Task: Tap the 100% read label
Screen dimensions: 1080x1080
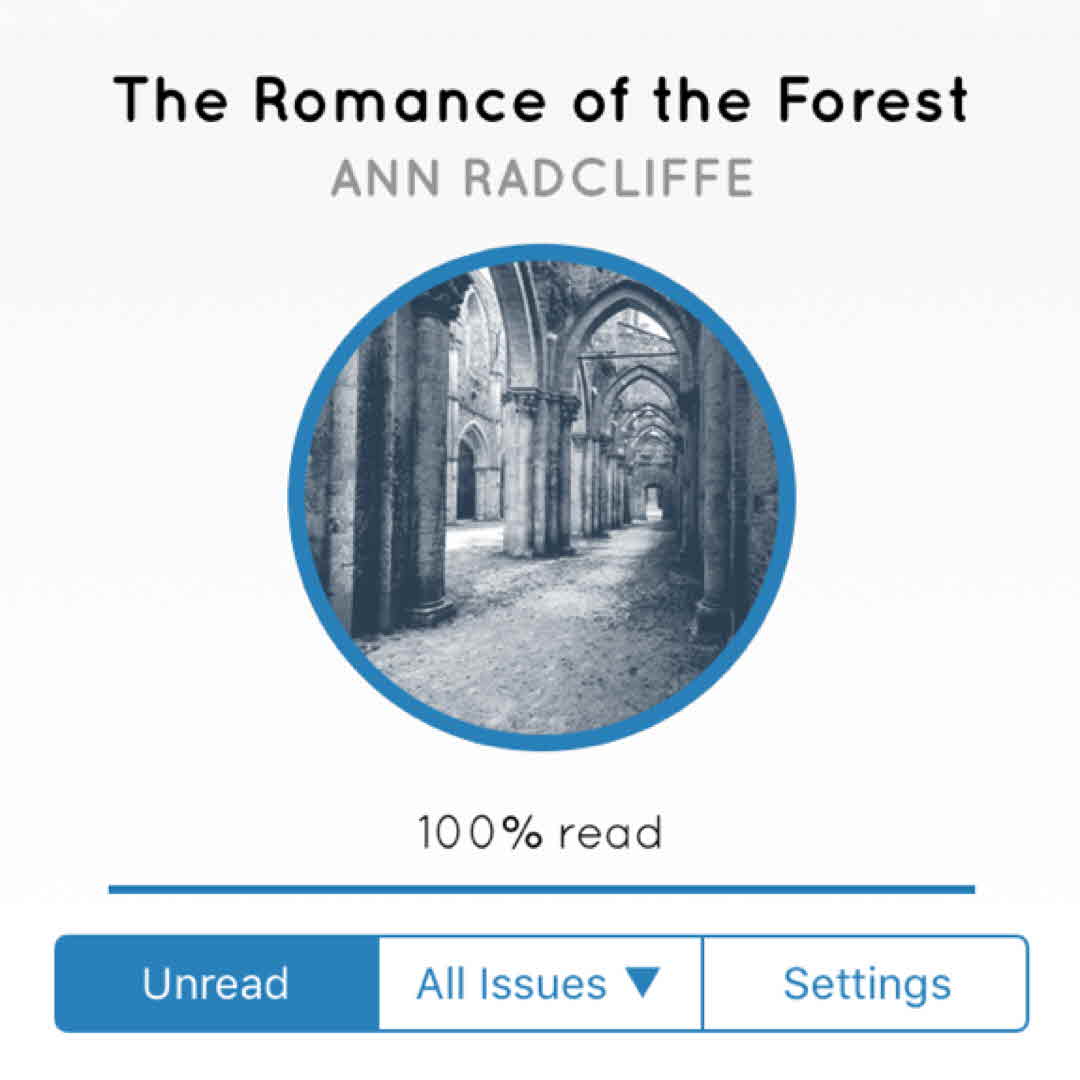Action: point(540,833)
